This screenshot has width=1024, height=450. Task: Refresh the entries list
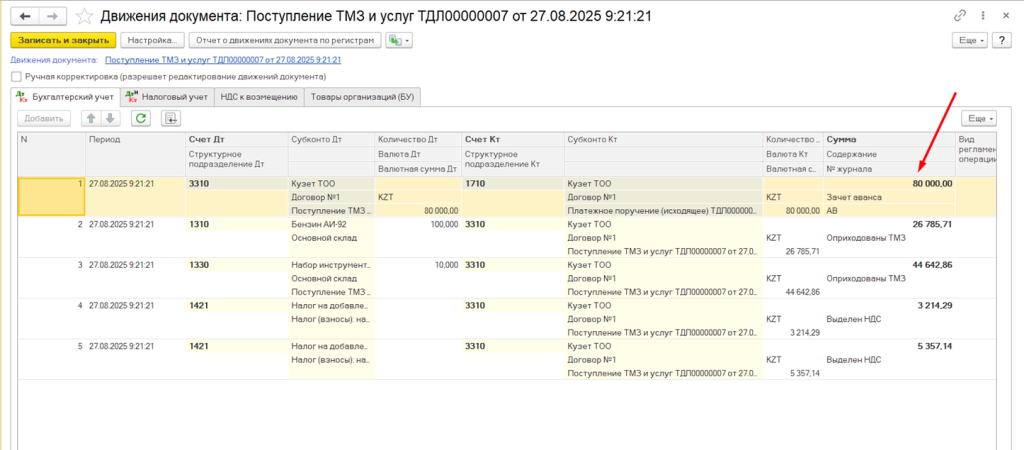pos(141,118)
